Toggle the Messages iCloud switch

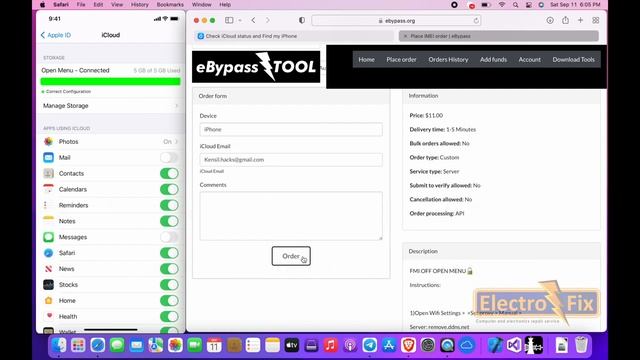169,237
